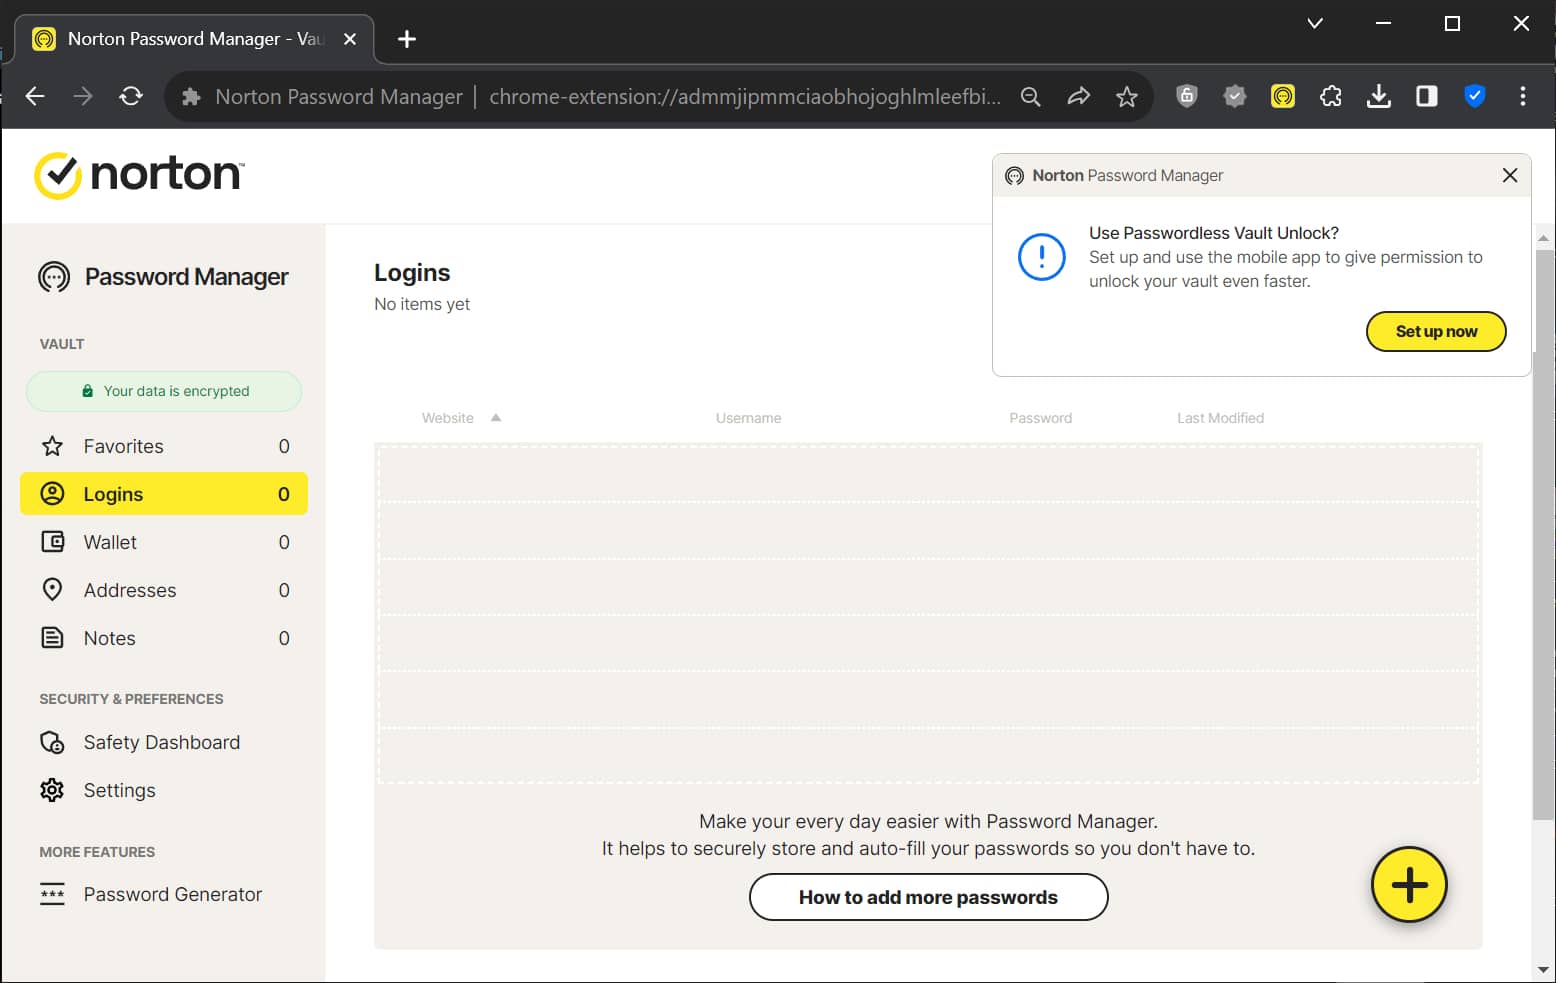The height and width of the screenshot is (983, 1556).
Task: Click the scrollbar down arrow
Action: (x=1543, y=969)
